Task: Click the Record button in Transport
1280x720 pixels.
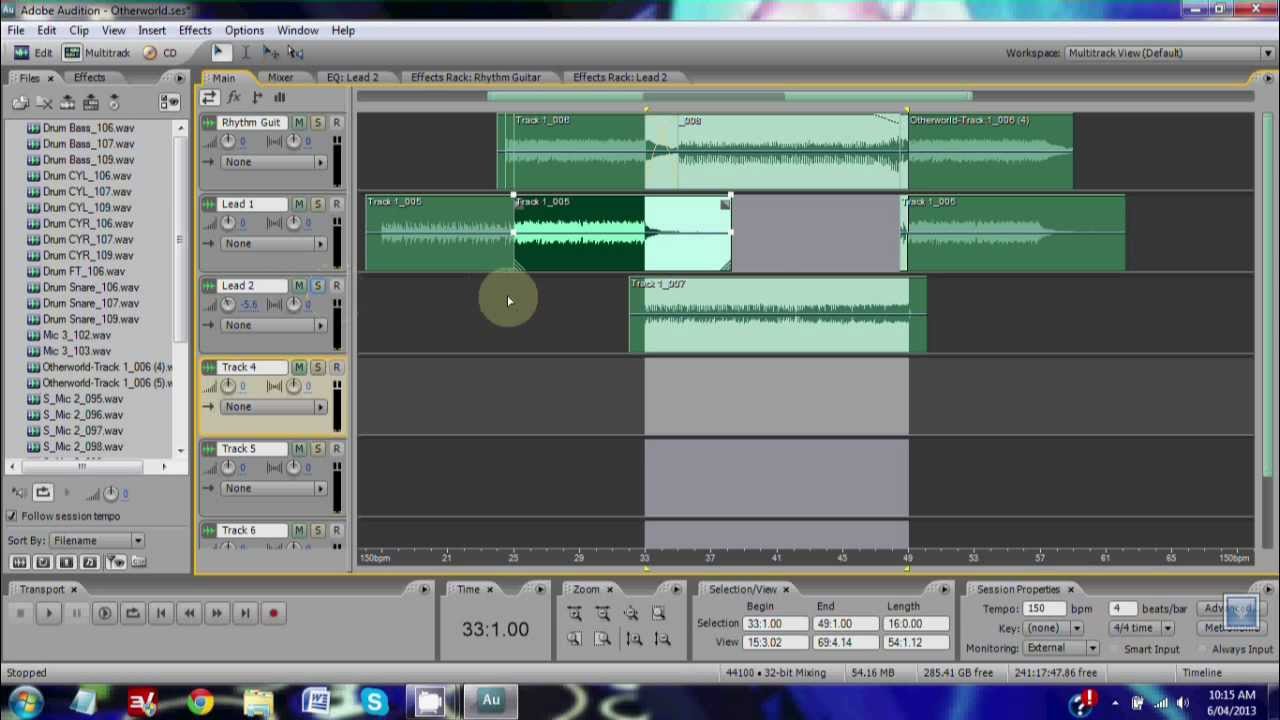Action: pos(273,614)
